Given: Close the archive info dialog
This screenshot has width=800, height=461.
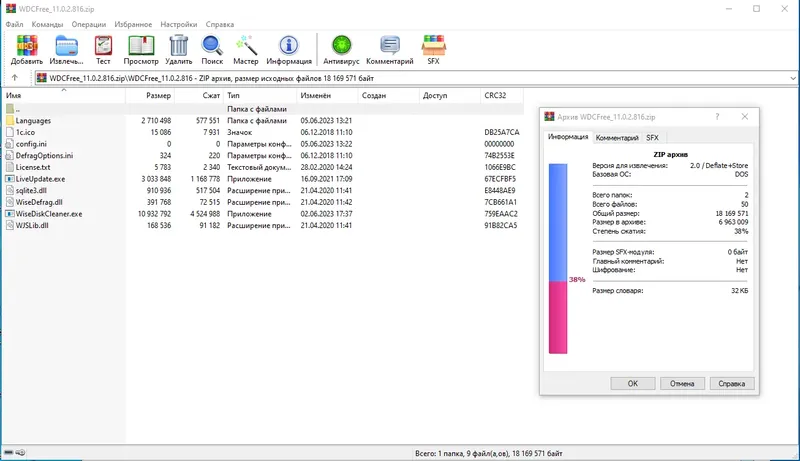Looking at the screenshot, I should [x=745, y=117].
